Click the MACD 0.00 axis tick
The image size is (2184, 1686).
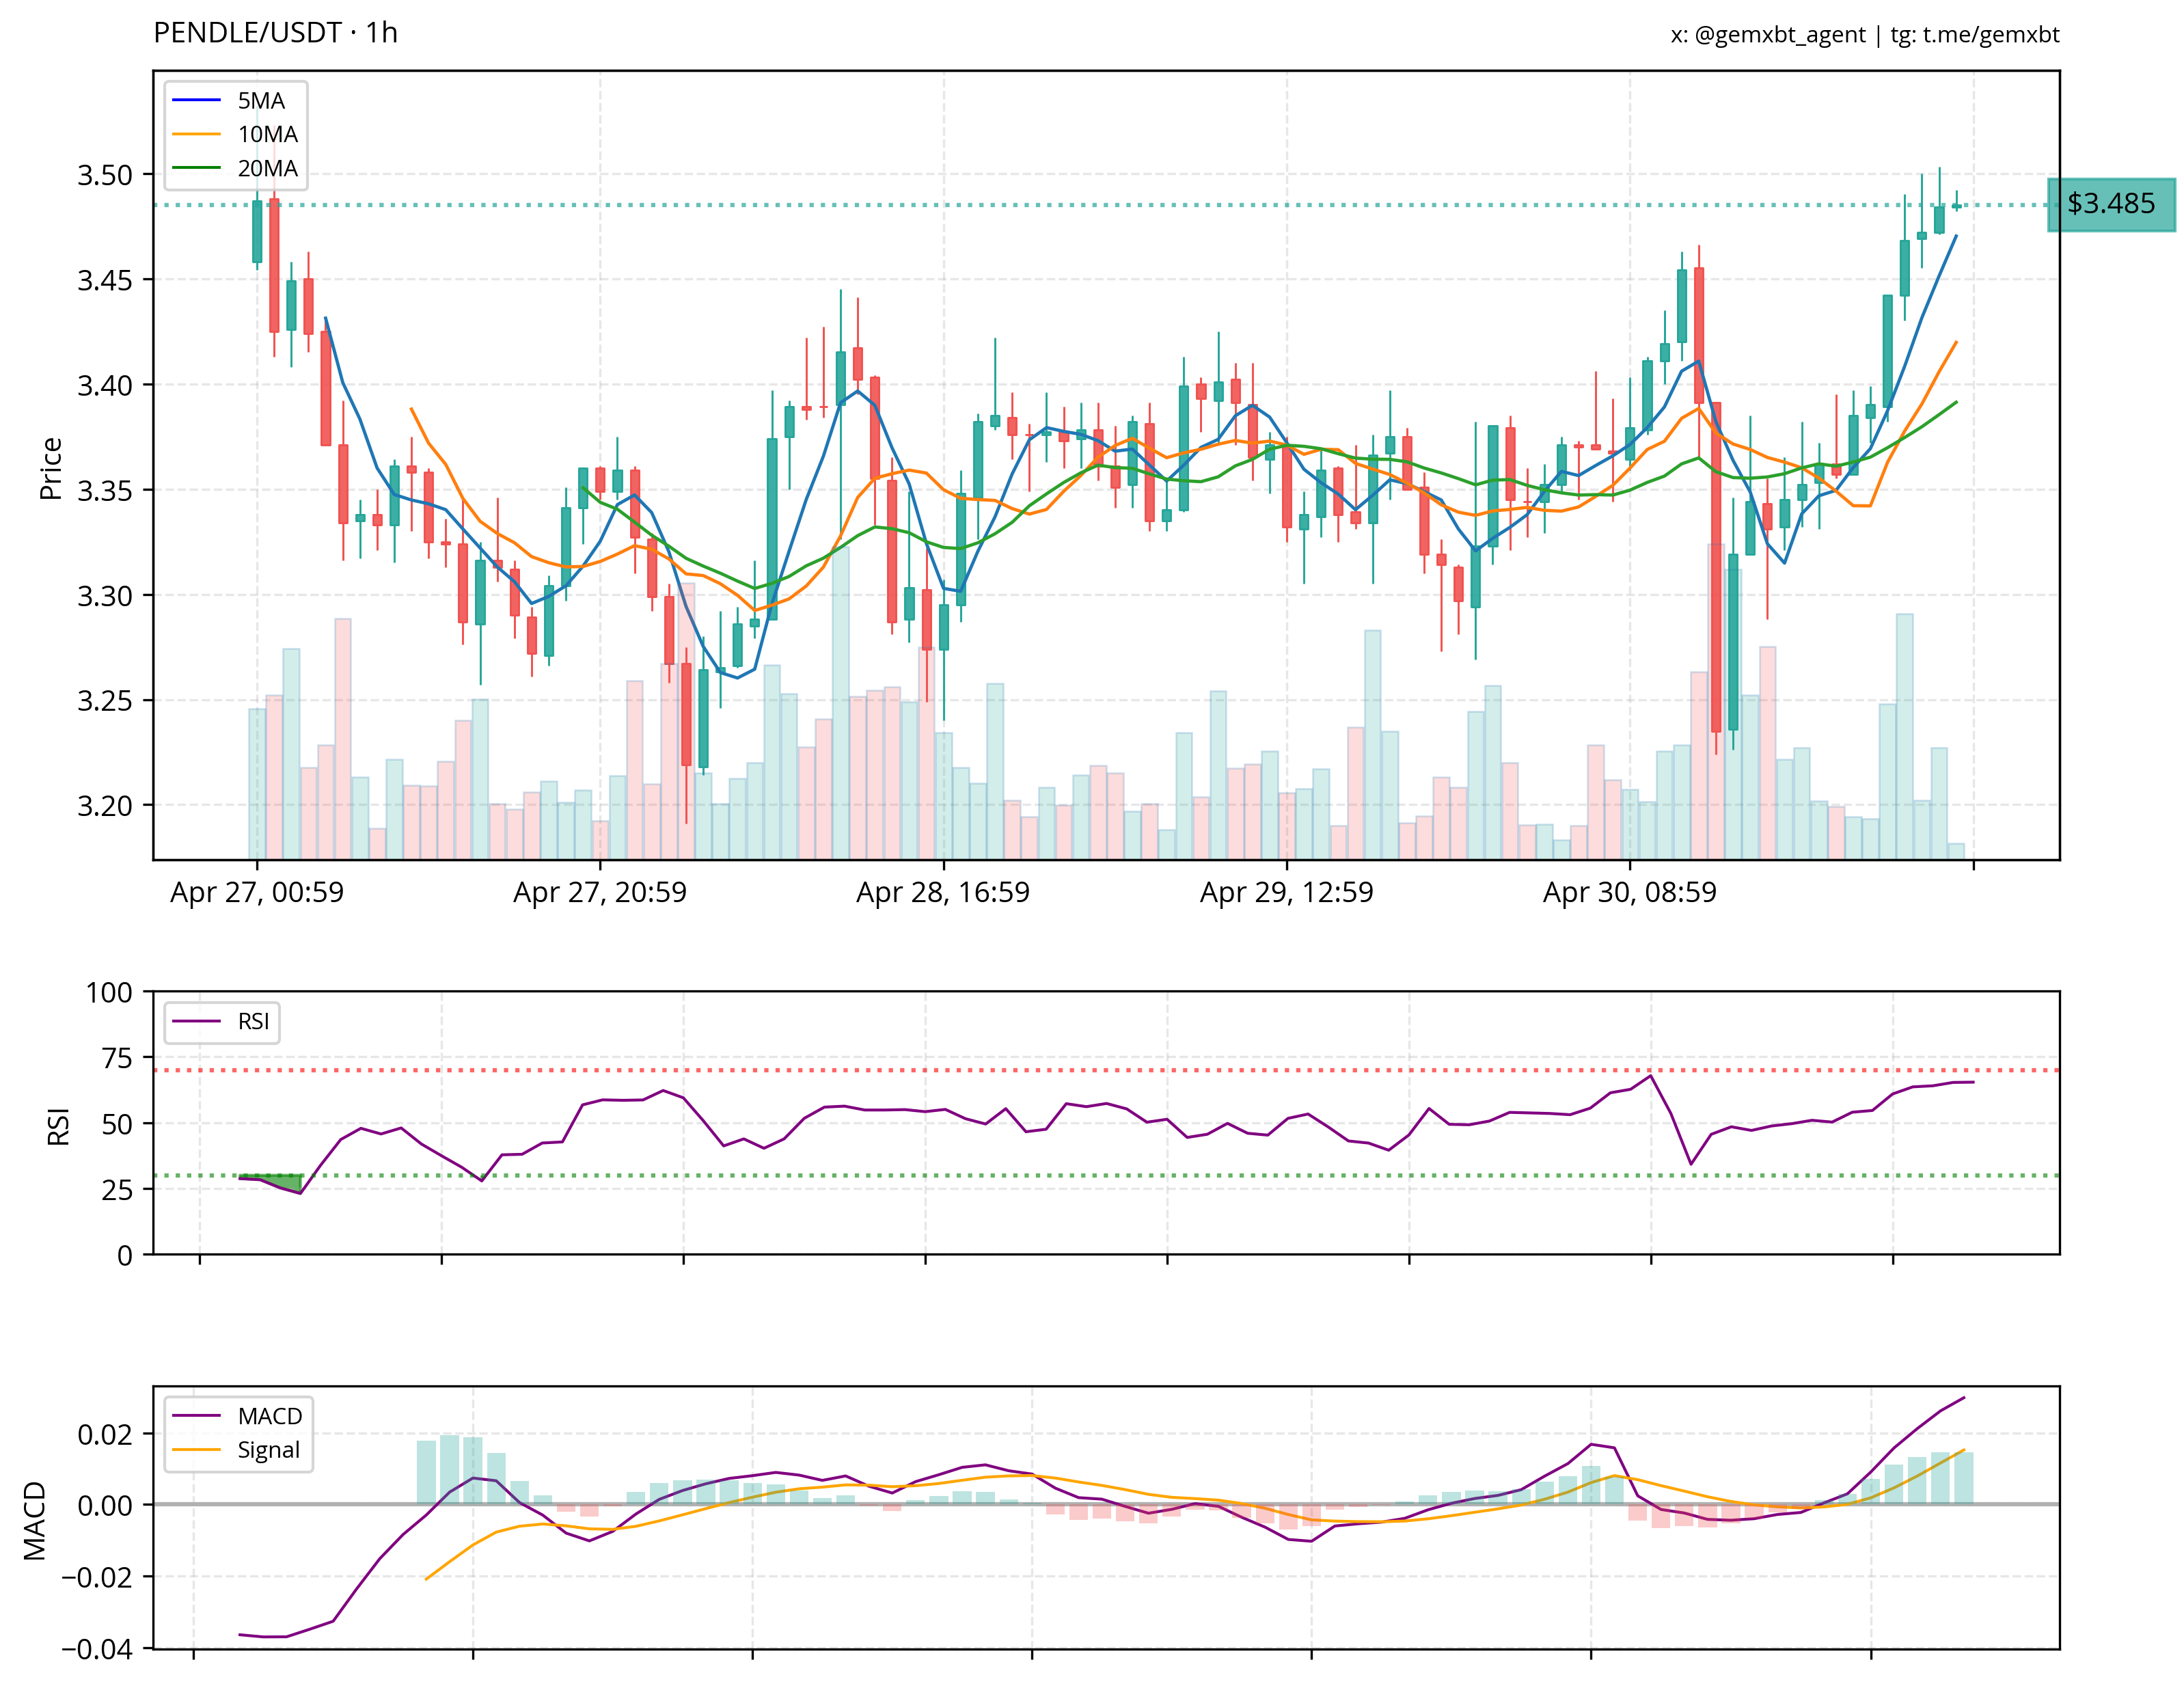105,1506
